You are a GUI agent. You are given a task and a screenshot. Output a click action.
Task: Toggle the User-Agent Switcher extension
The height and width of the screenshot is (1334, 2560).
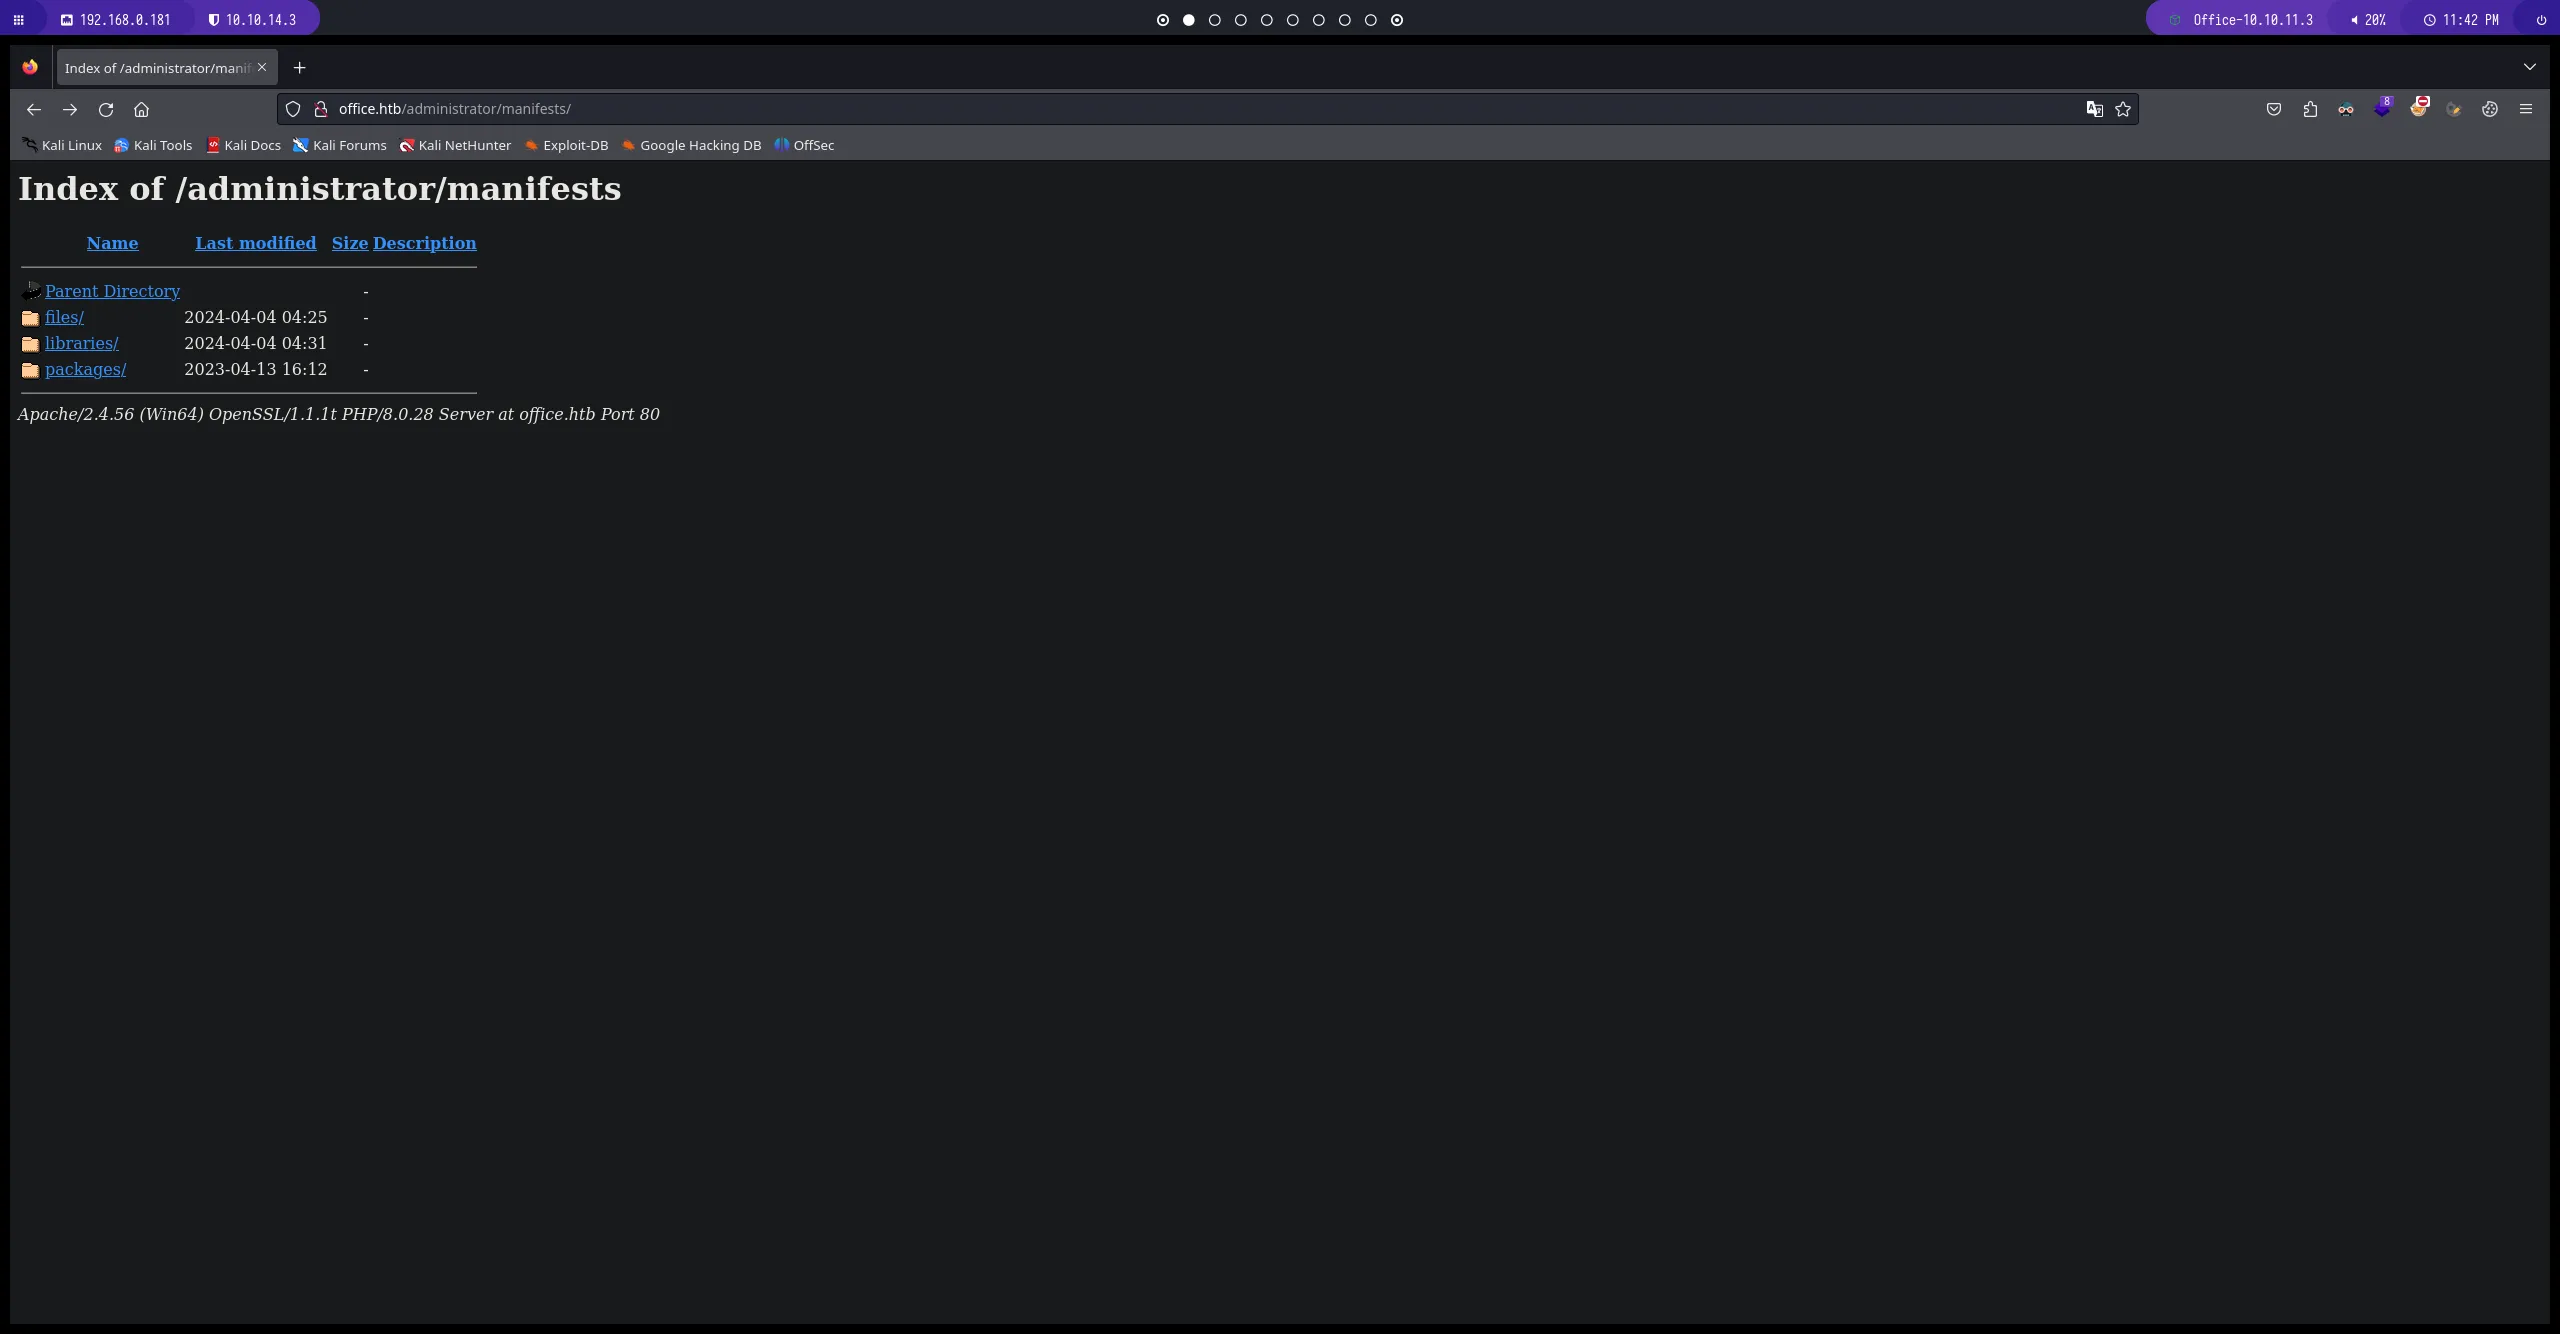2346,109
